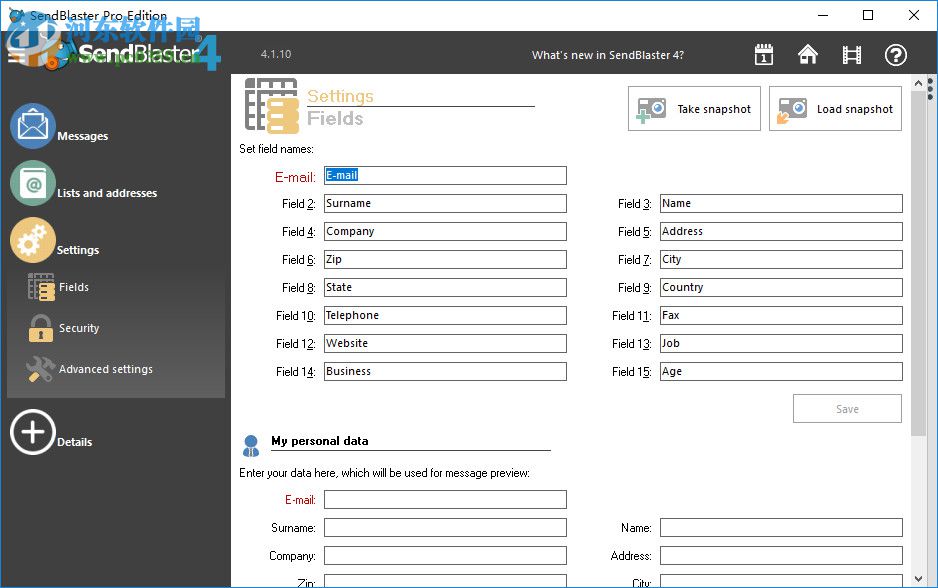This screenshot has height=588, width=938.
Task: Click the Load snapshot button
Action: (x=835, y=108)
